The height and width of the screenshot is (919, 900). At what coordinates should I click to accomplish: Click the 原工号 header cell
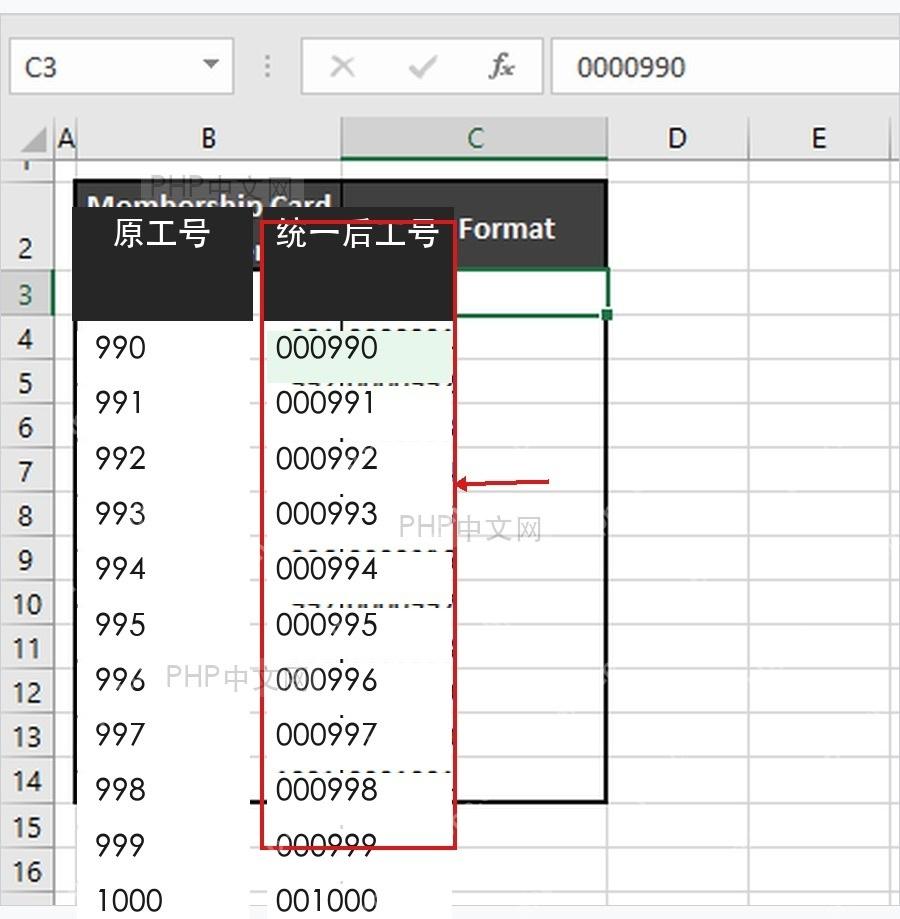(162, 264)
